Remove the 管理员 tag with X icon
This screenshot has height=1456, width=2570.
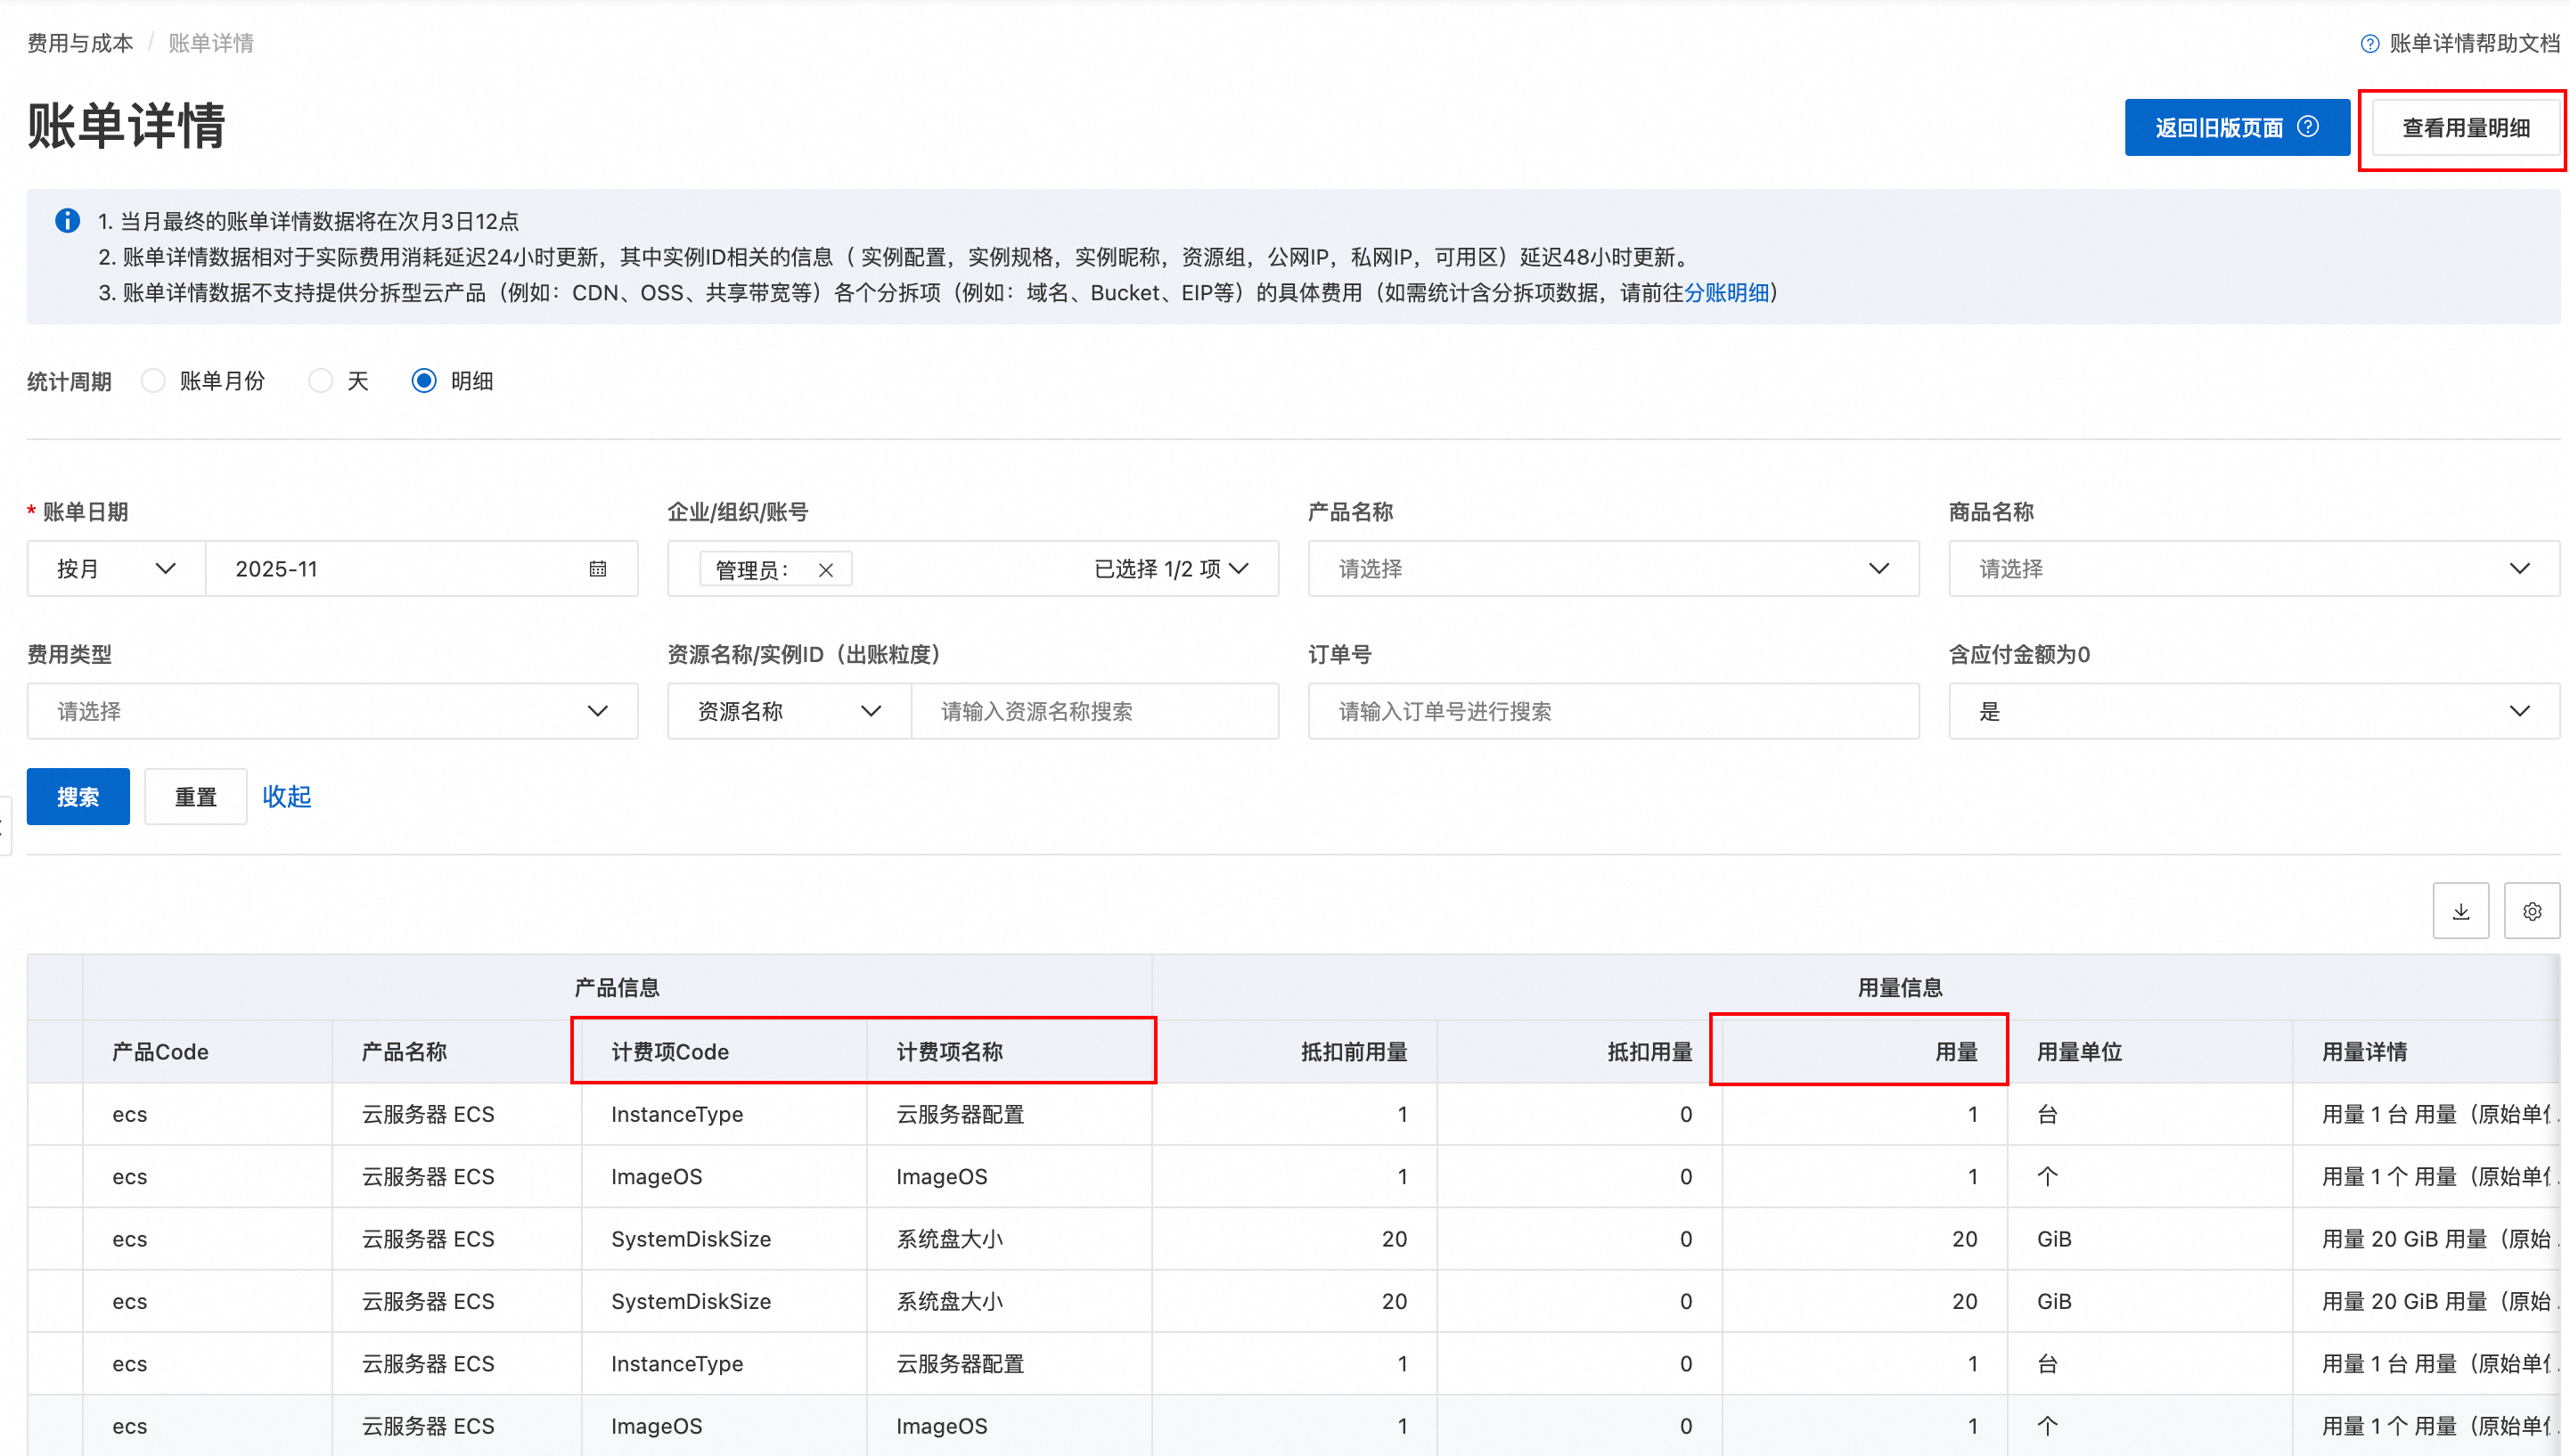[x=825, y=570]
